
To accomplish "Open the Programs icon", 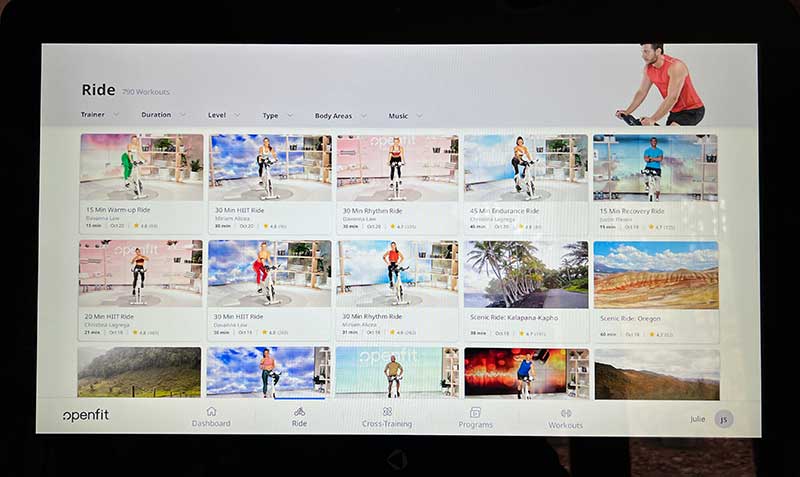I will (476, 412).
